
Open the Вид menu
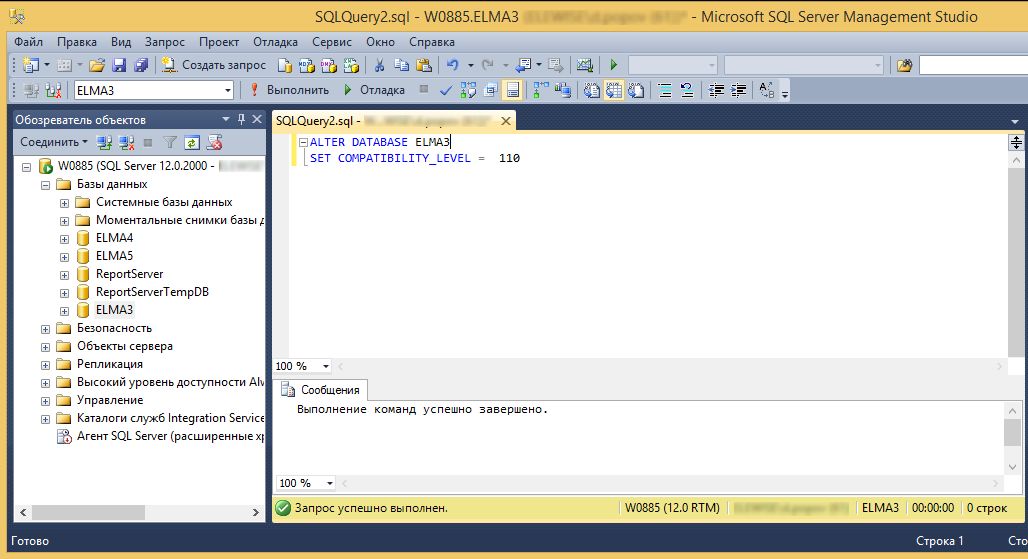[x=121, y=42]
